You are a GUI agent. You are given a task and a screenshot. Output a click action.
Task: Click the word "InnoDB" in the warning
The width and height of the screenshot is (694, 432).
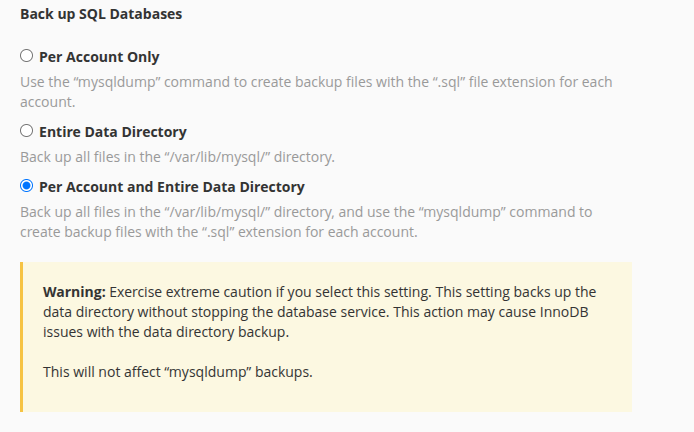[x=564, y=312]
